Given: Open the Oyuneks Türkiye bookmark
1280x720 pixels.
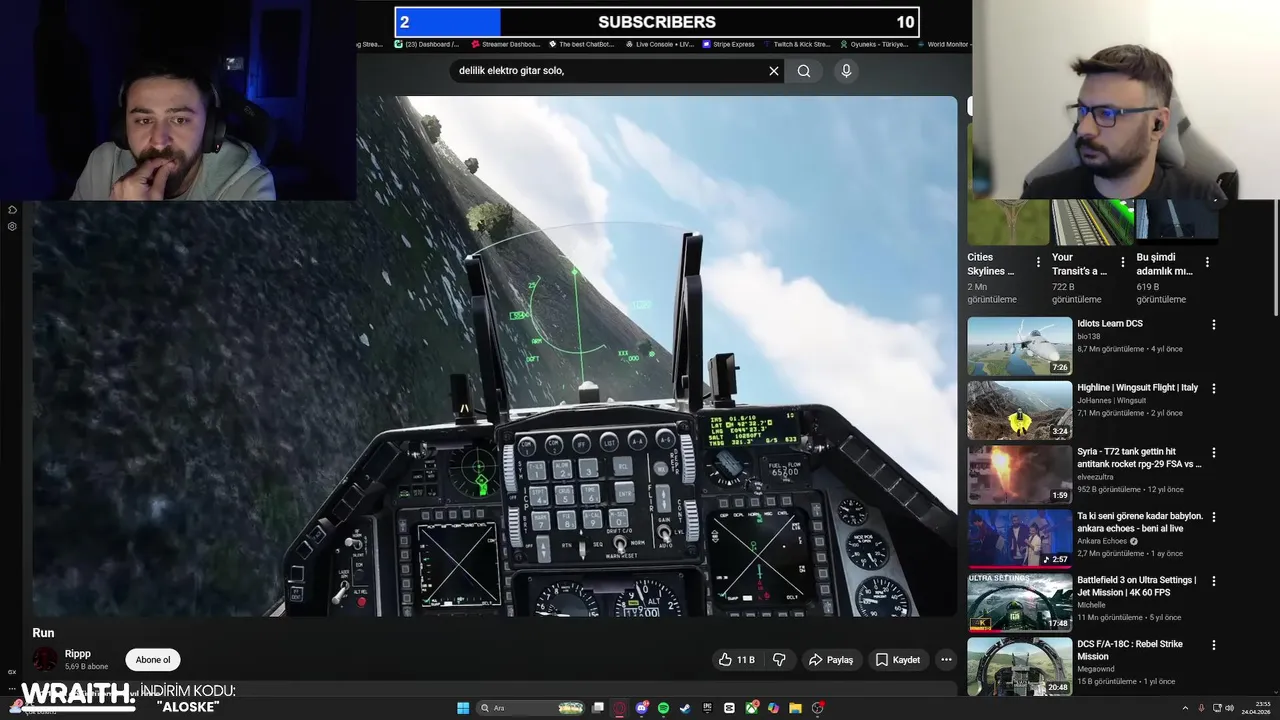Looking at the screenshot, I should pyautogui.click(x=874, y=44).
